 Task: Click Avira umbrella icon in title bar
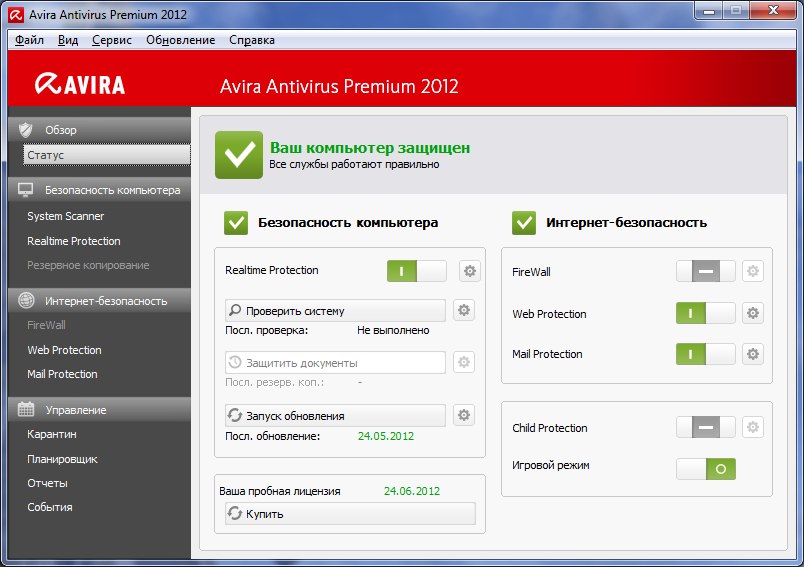pyautogui.click(x=15, y=15)
